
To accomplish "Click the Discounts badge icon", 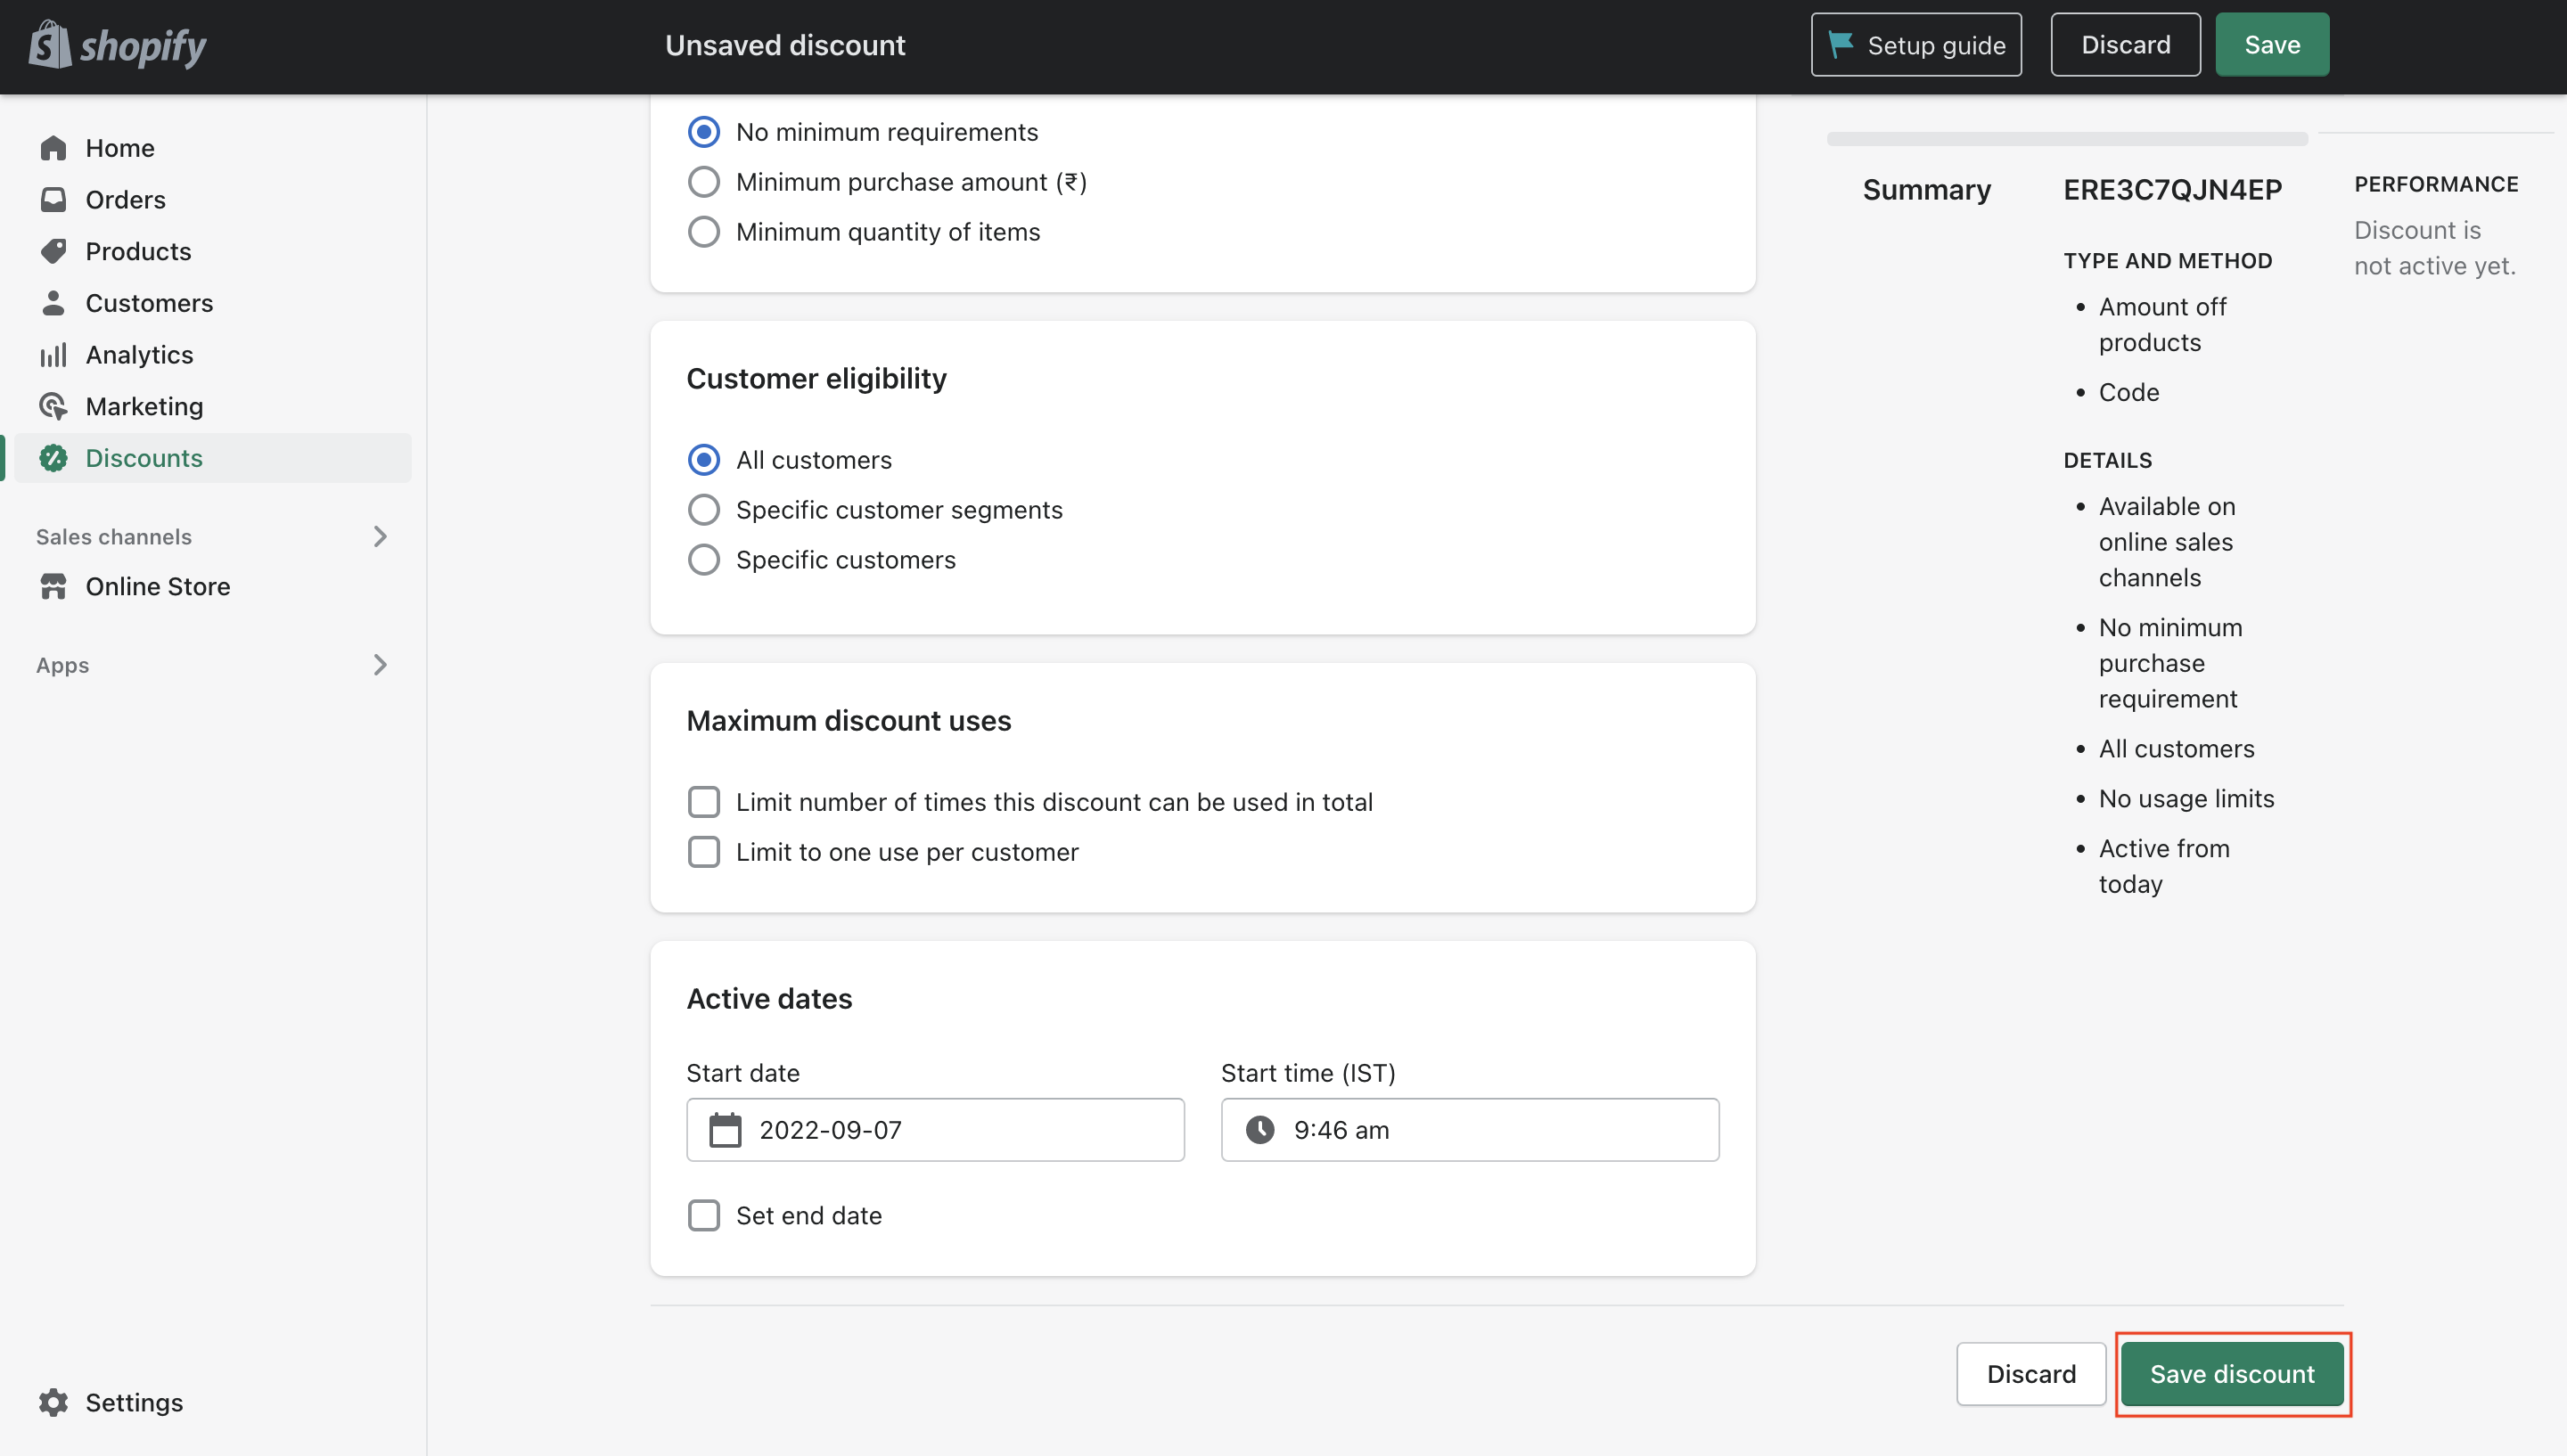I will point(53,458).
